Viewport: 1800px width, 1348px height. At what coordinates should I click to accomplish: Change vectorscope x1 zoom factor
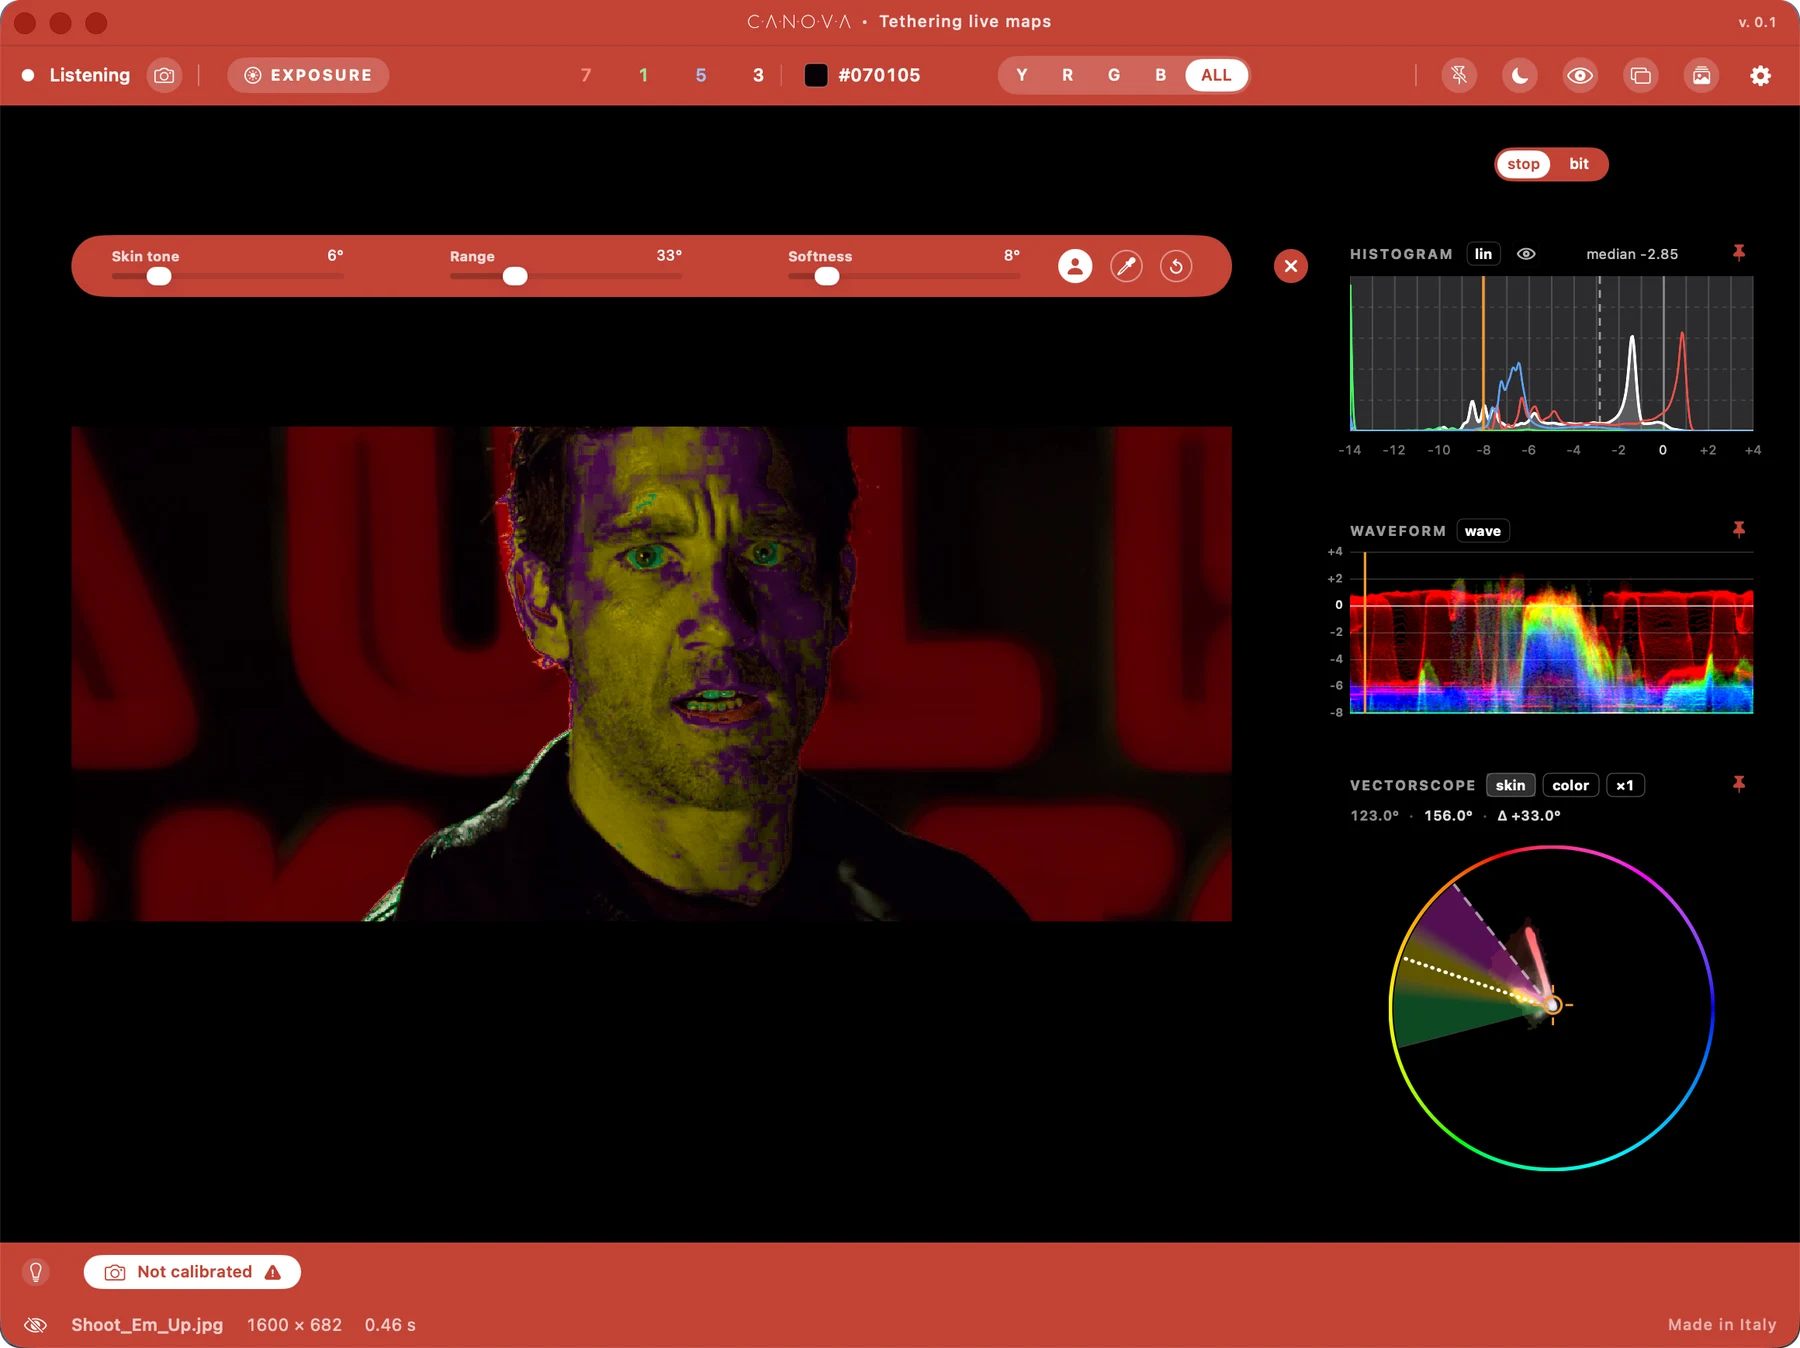coord(1625,785)
